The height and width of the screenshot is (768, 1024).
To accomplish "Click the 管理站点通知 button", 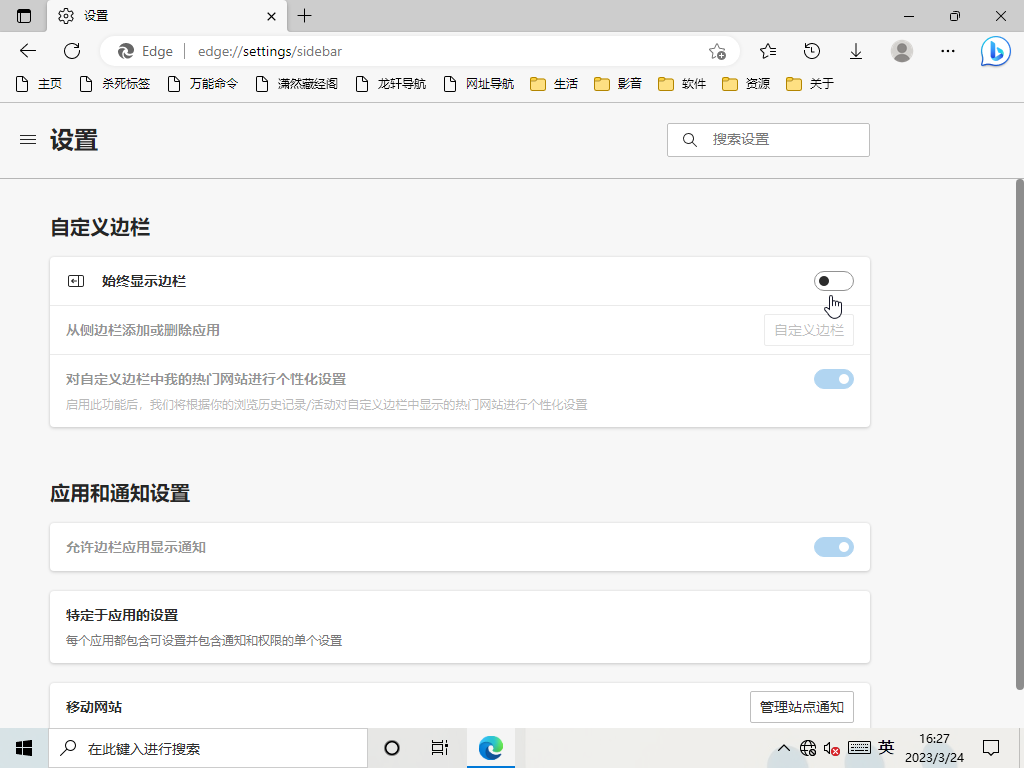I will (x=801, y=707).
